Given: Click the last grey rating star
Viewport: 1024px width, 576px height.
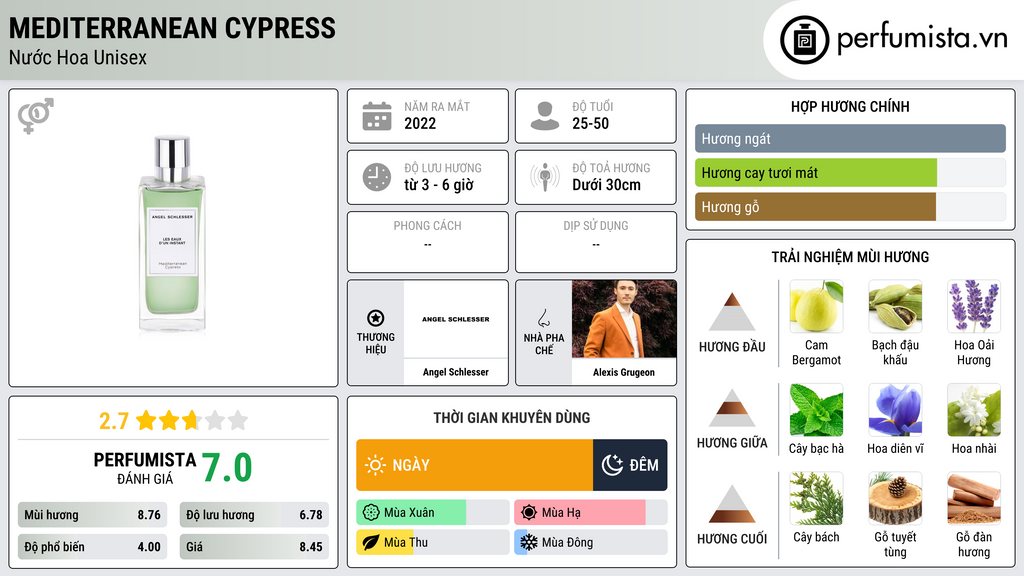Looking at the screenshot, I should click(238, 420).
